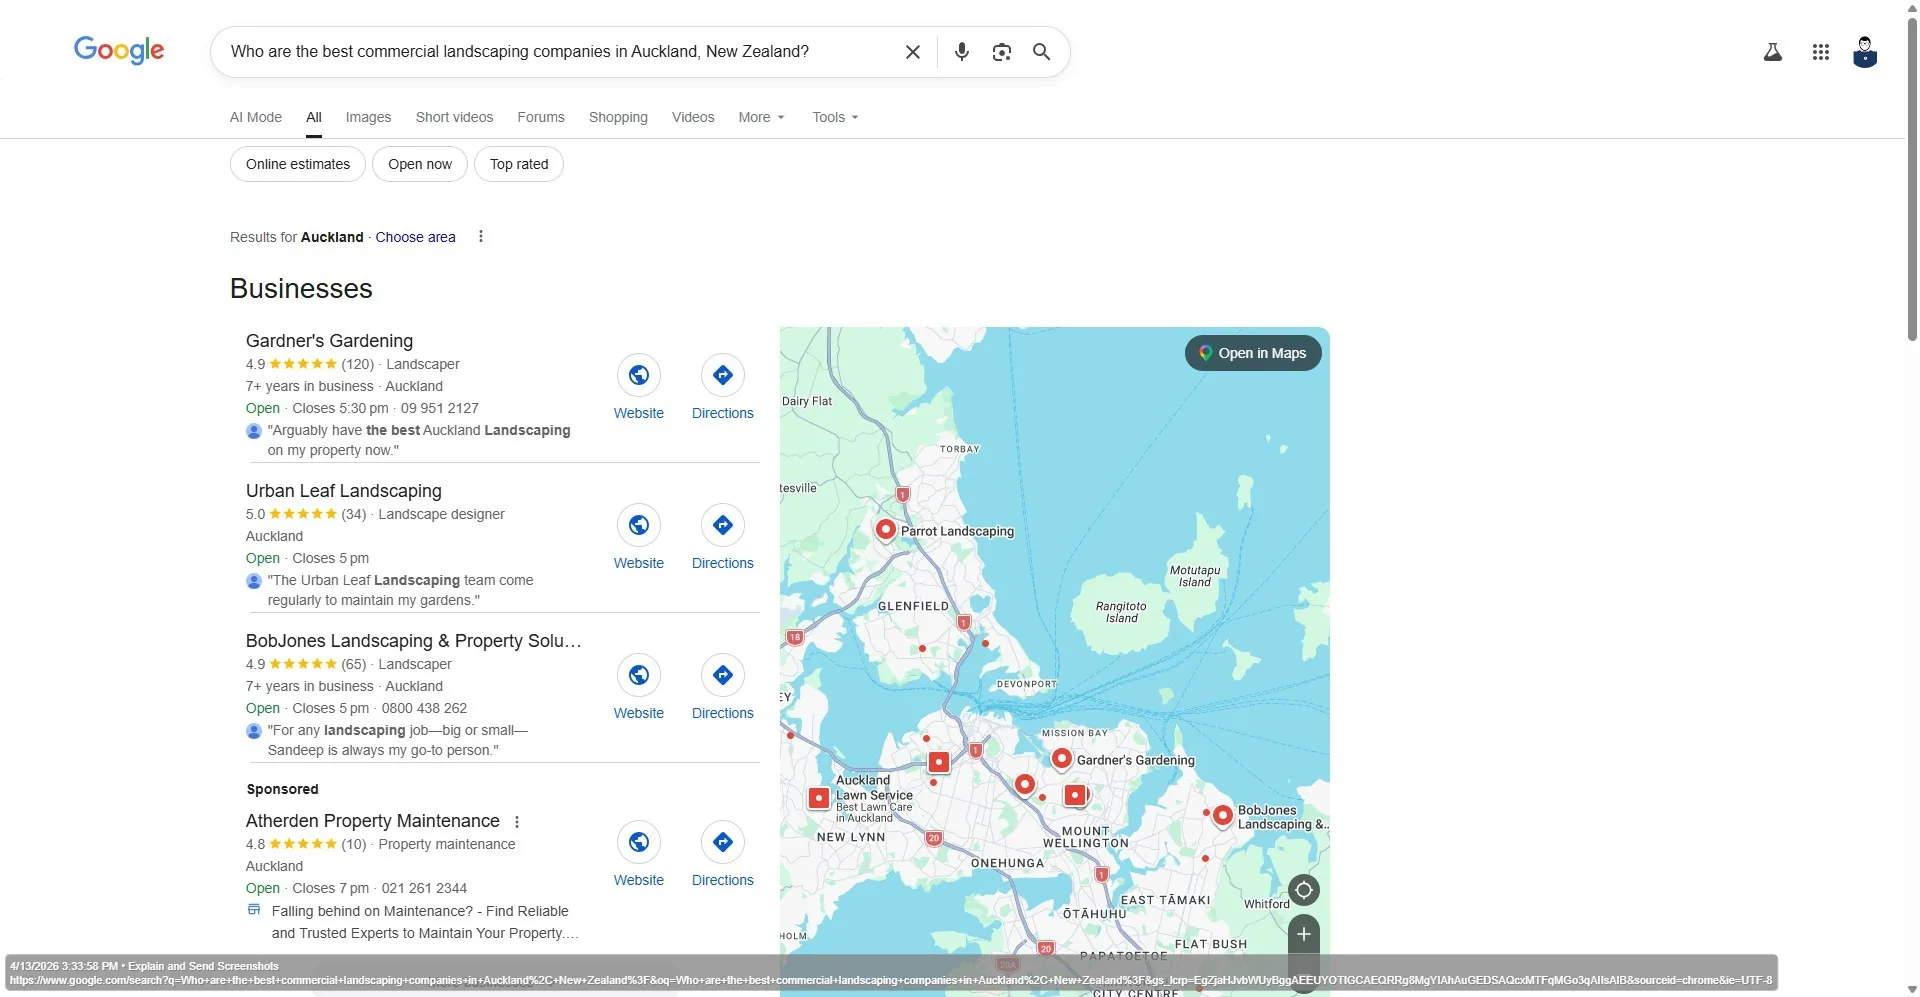Get directions to Atherden Property Maintenance
This screenshot has height=997, width=1920.
click(x=723, y=842)
